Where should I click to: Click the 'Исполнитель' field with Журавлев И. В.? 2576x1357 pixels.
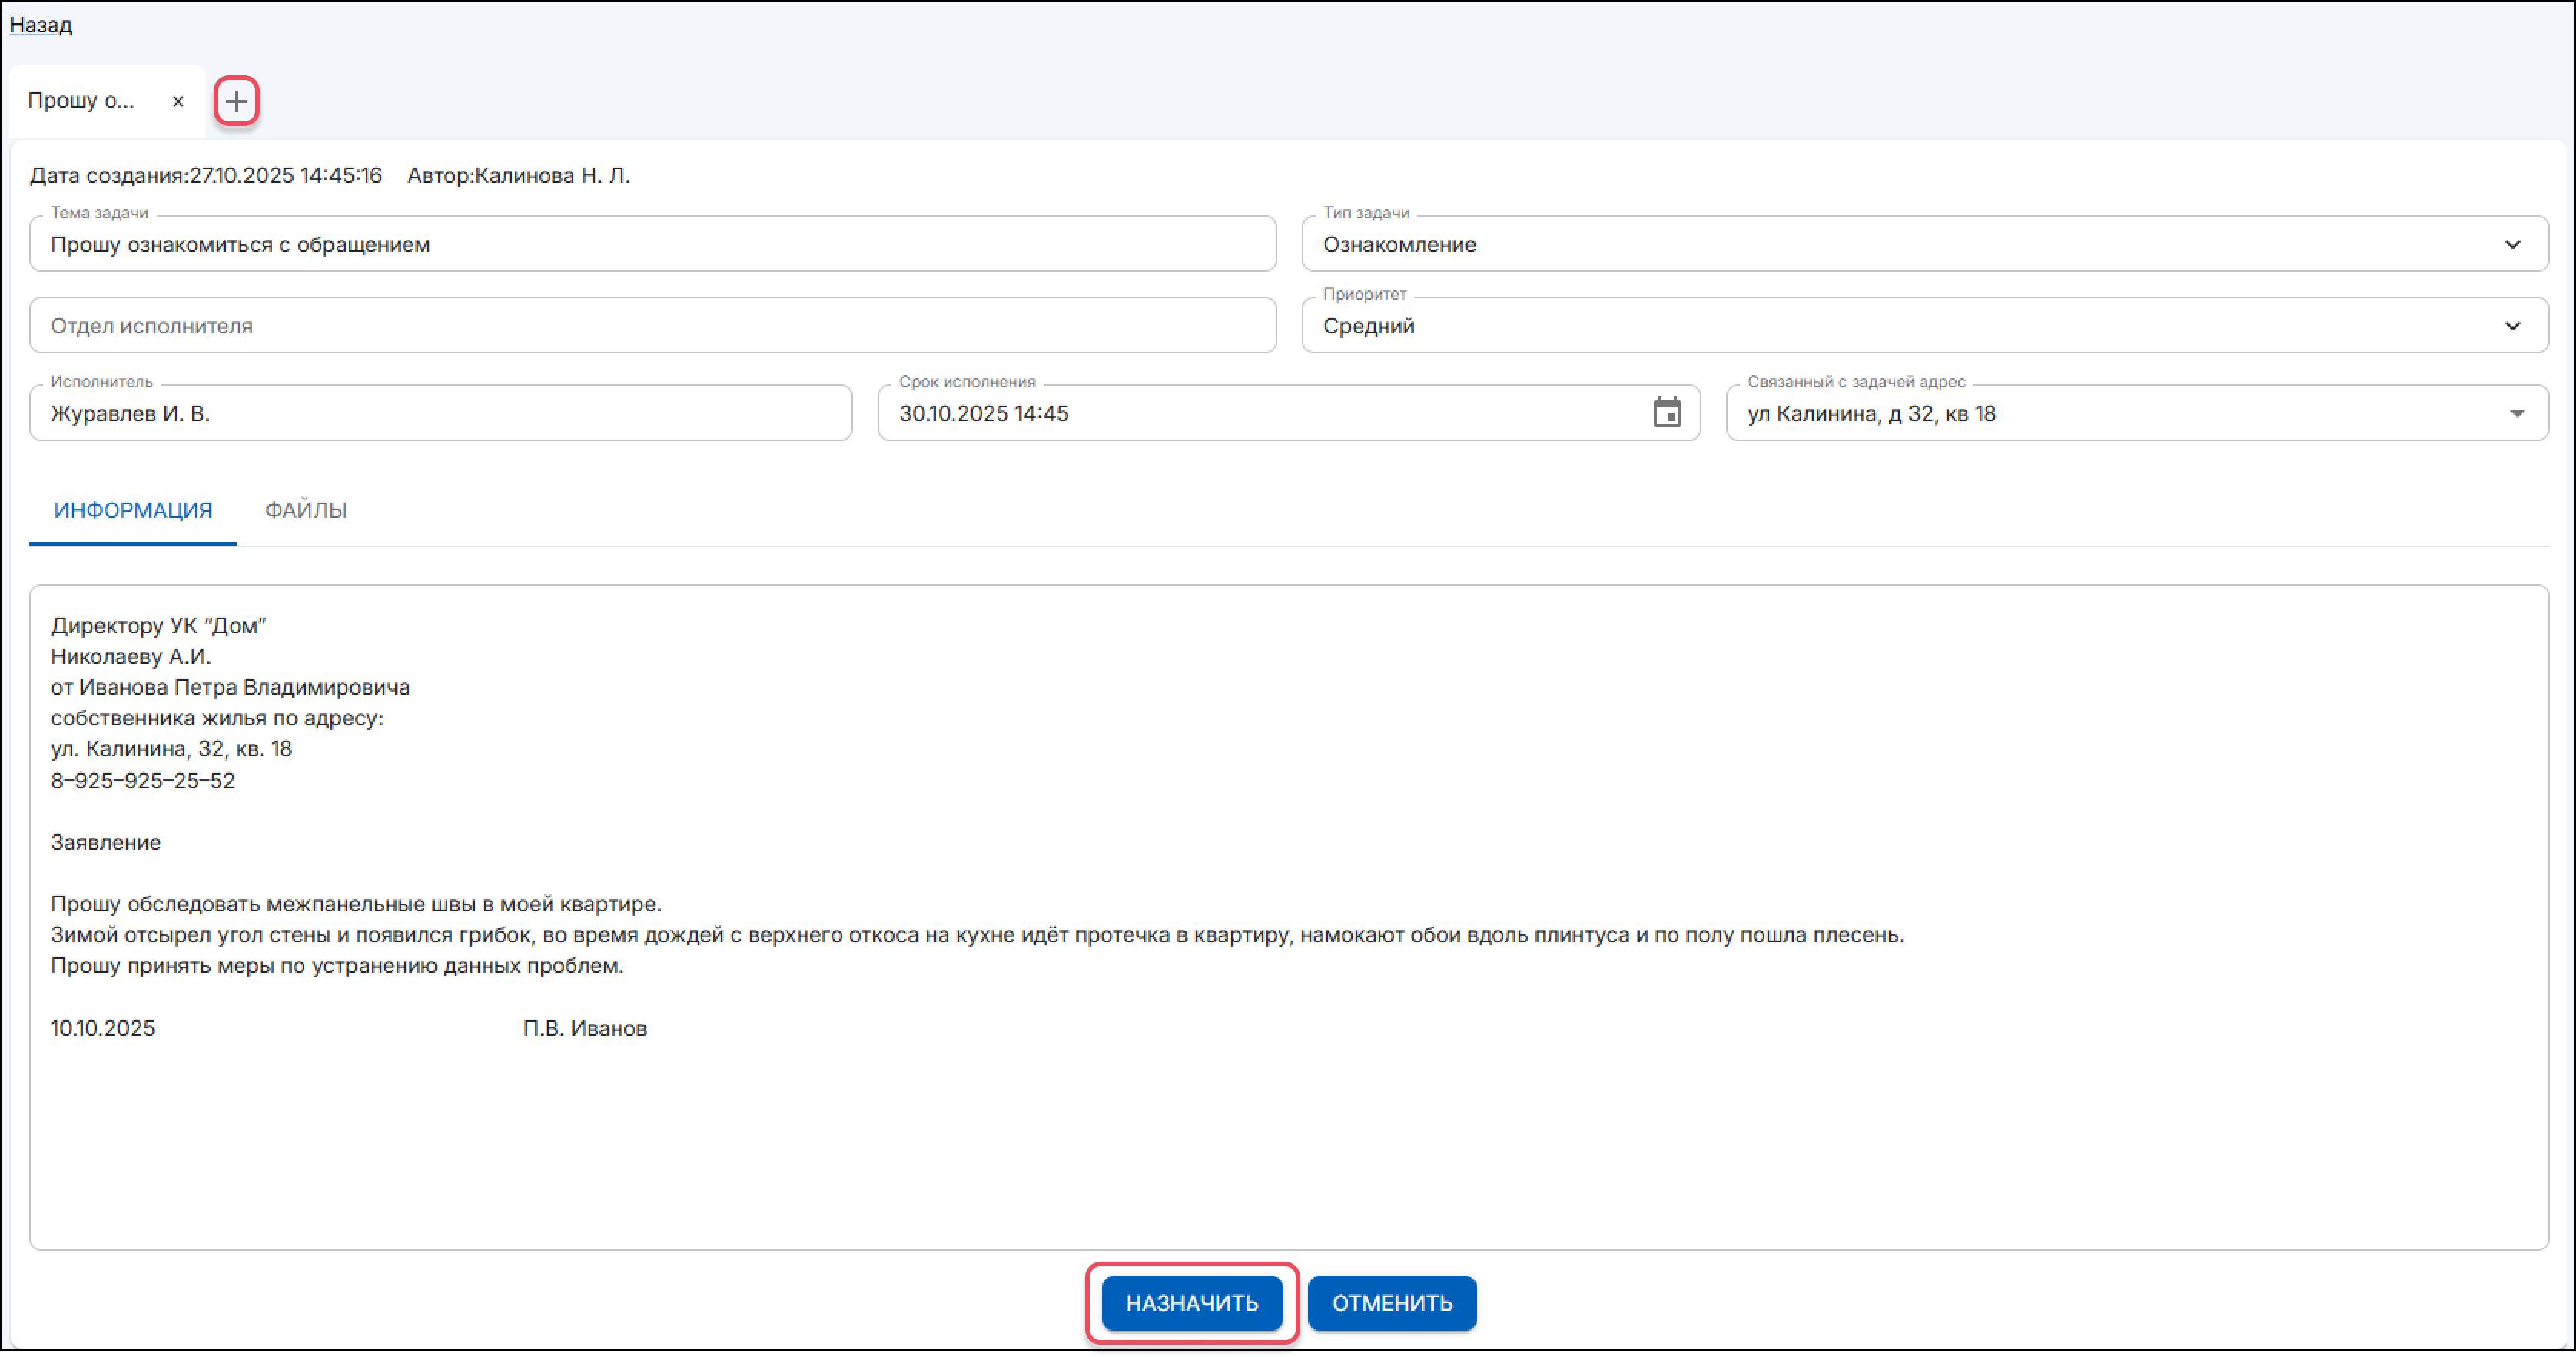click(440, 414)
